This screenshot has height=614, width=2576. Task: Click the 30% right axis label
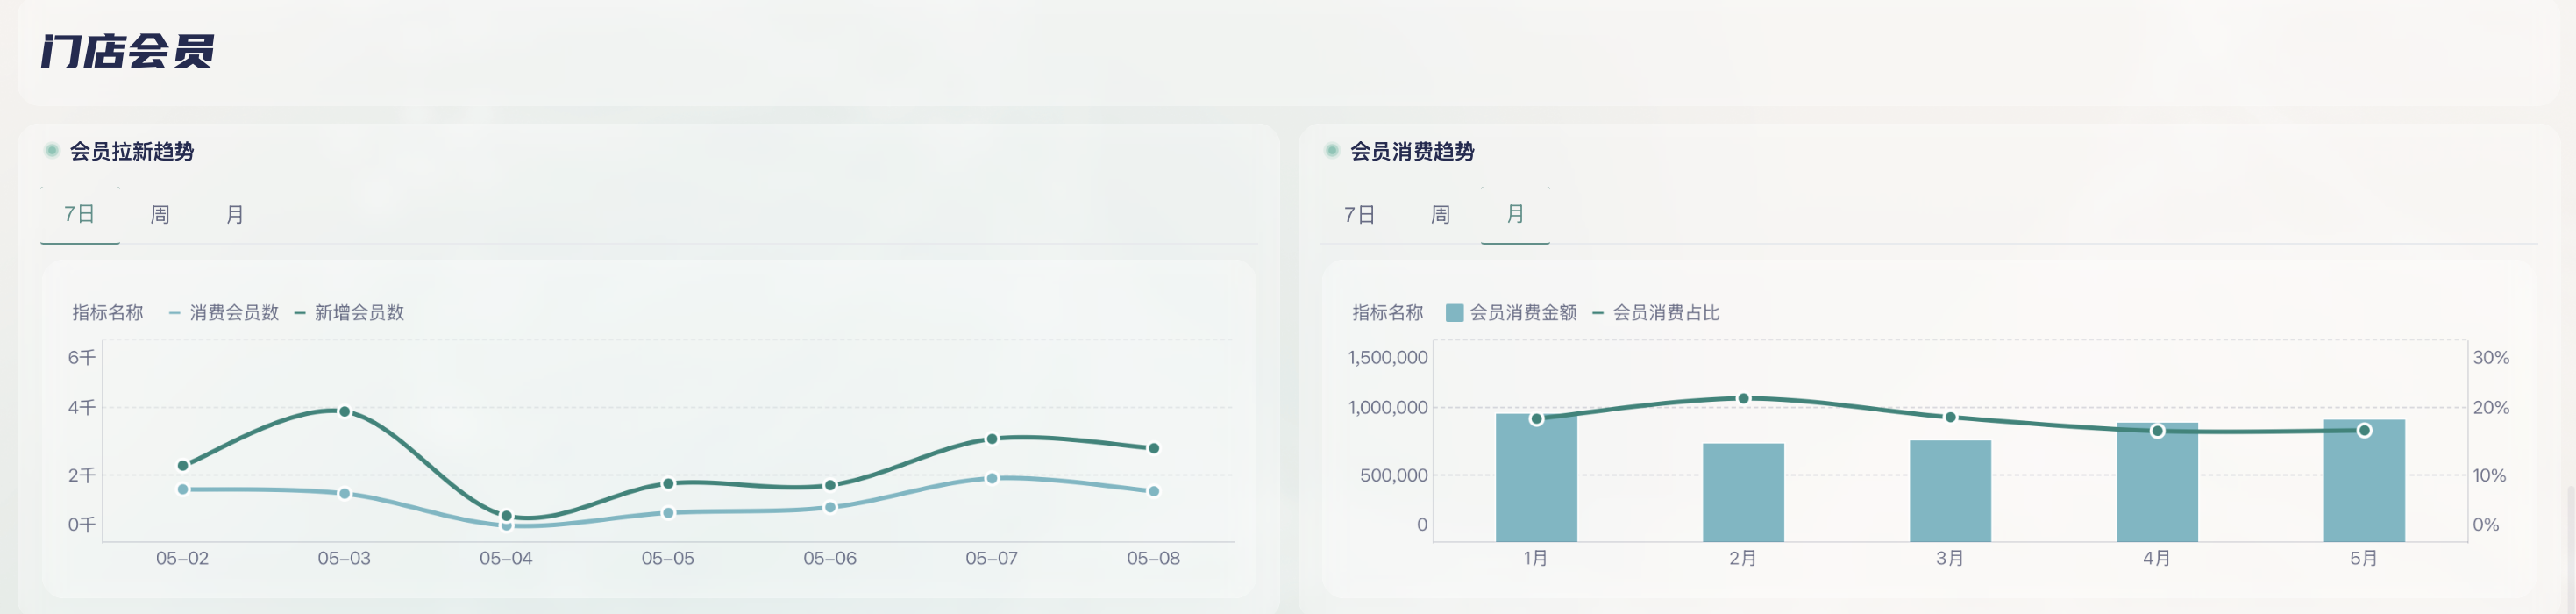pyautogui.click(x=2491, y=357)
